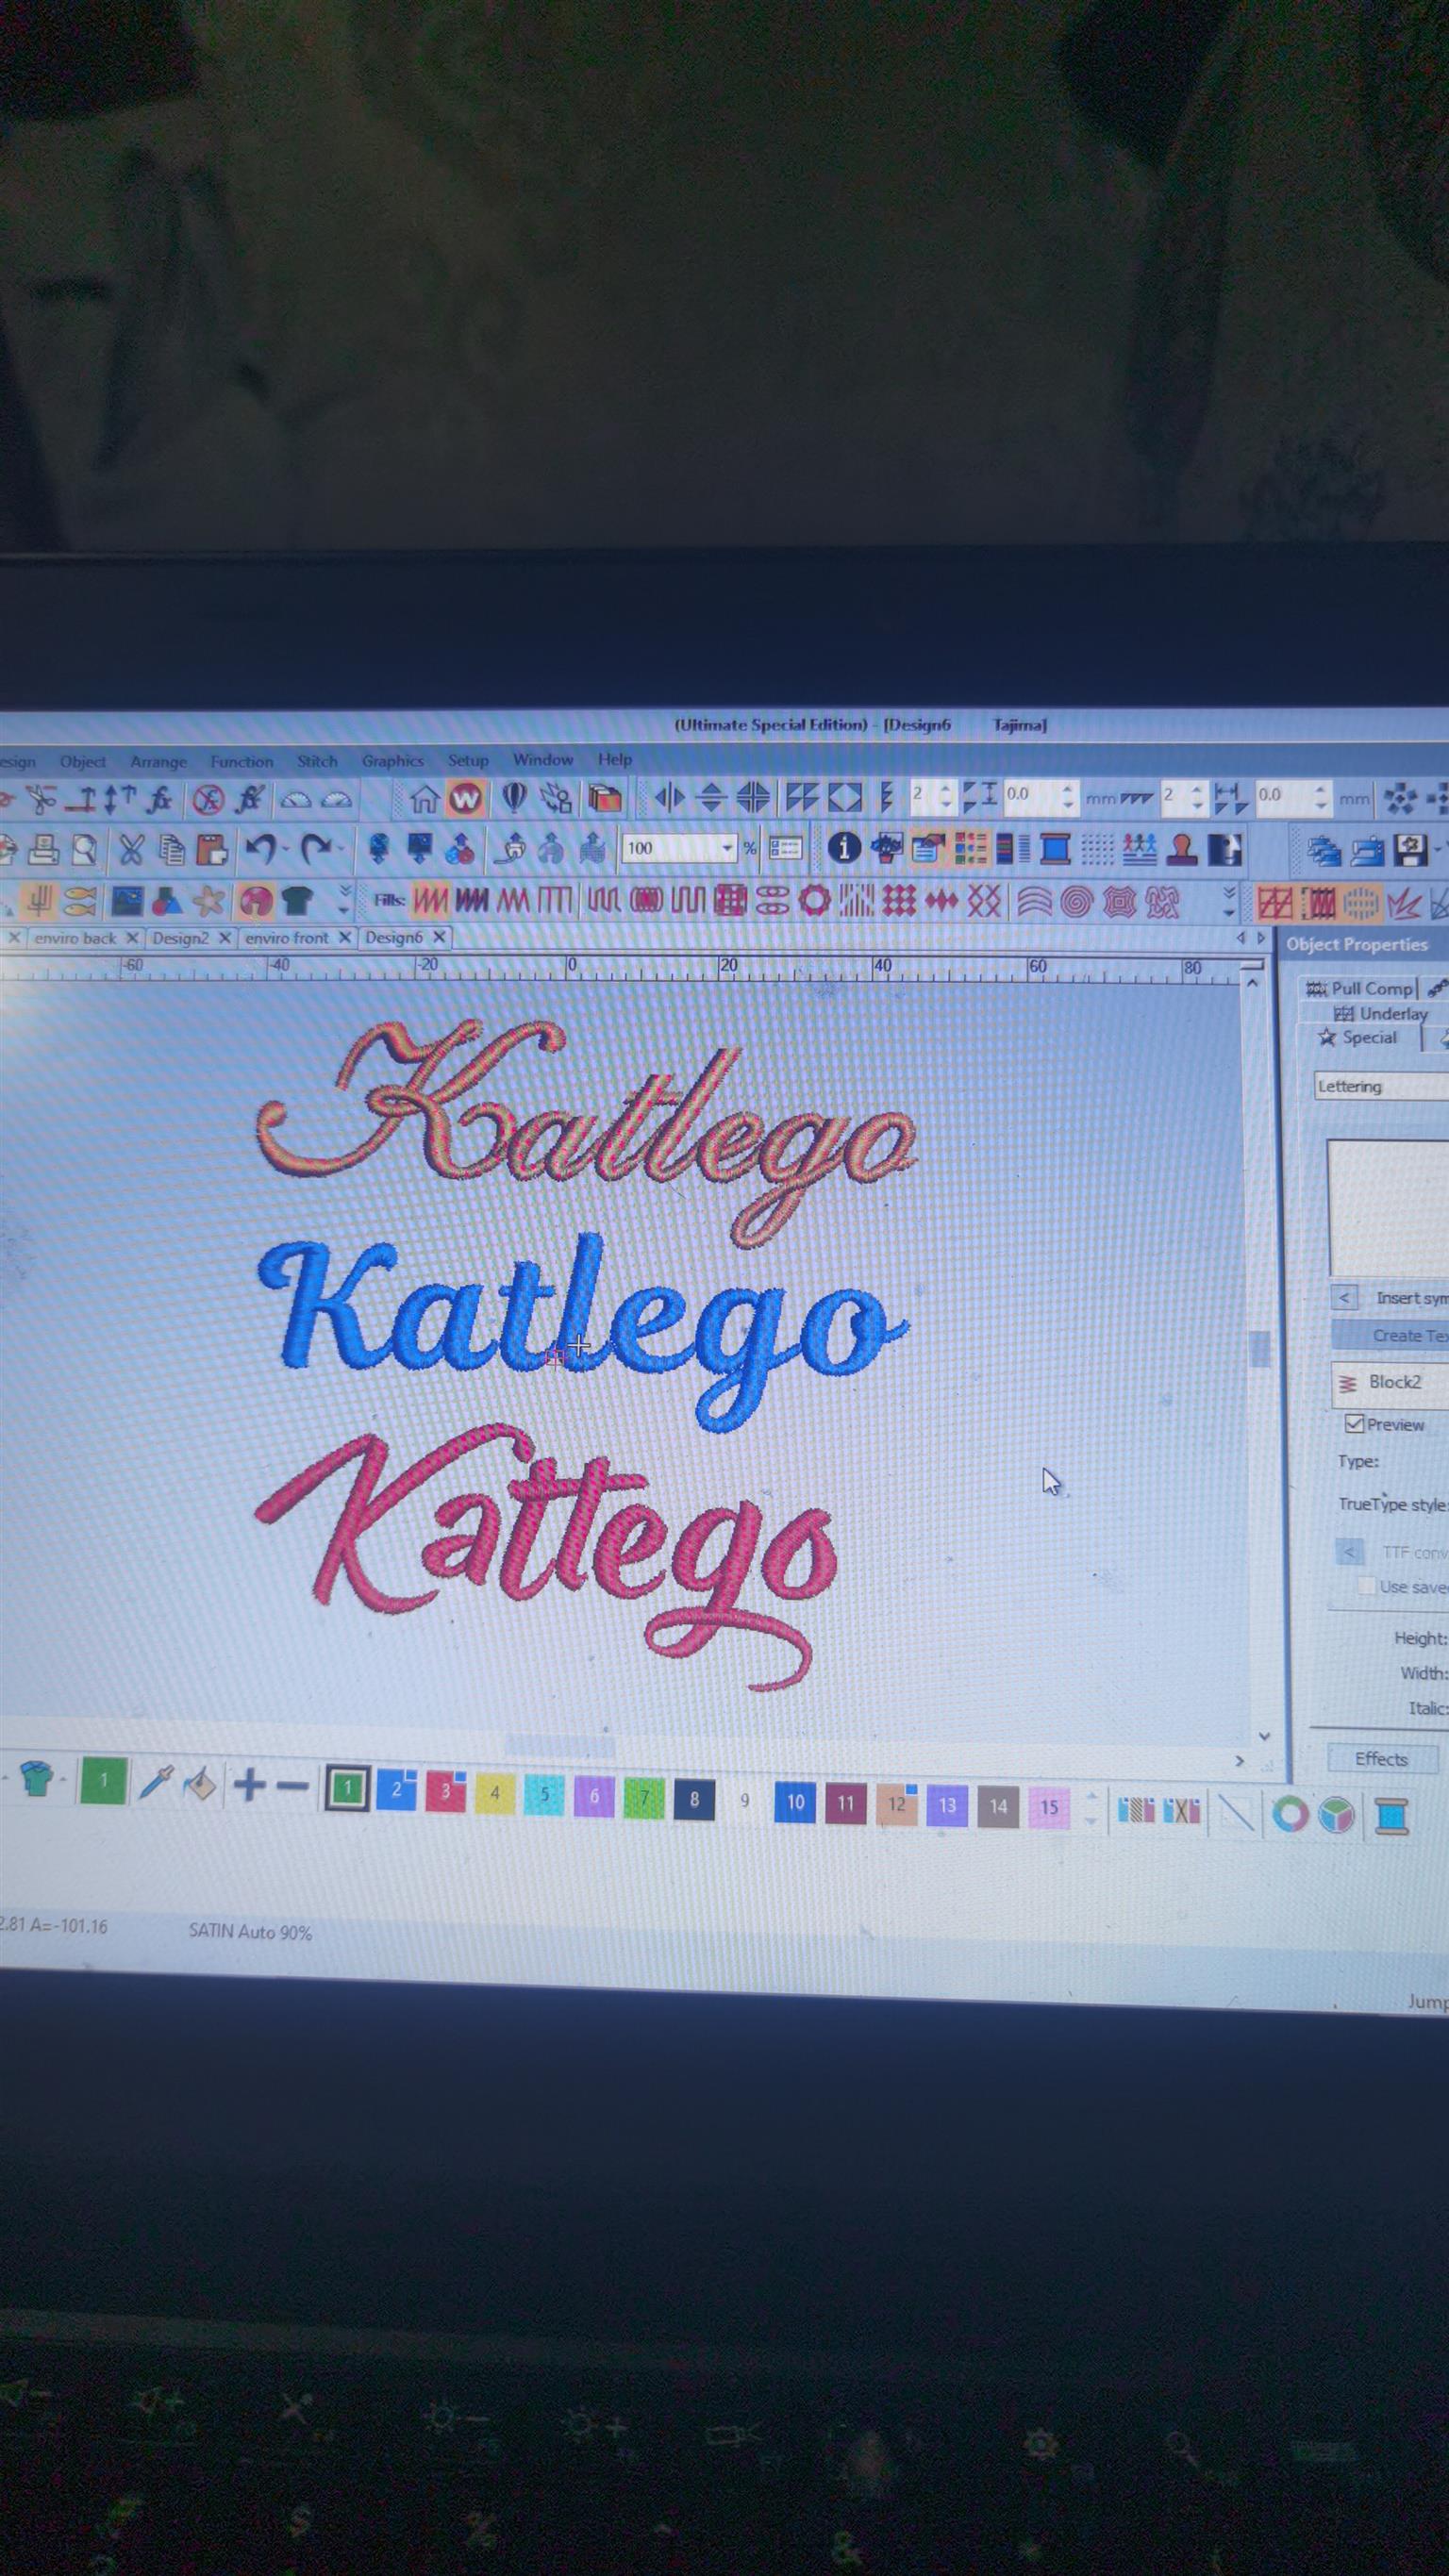Click the printer icon
The height and width of the screenshot is (2576, 1449).
(x=43, y=850)
